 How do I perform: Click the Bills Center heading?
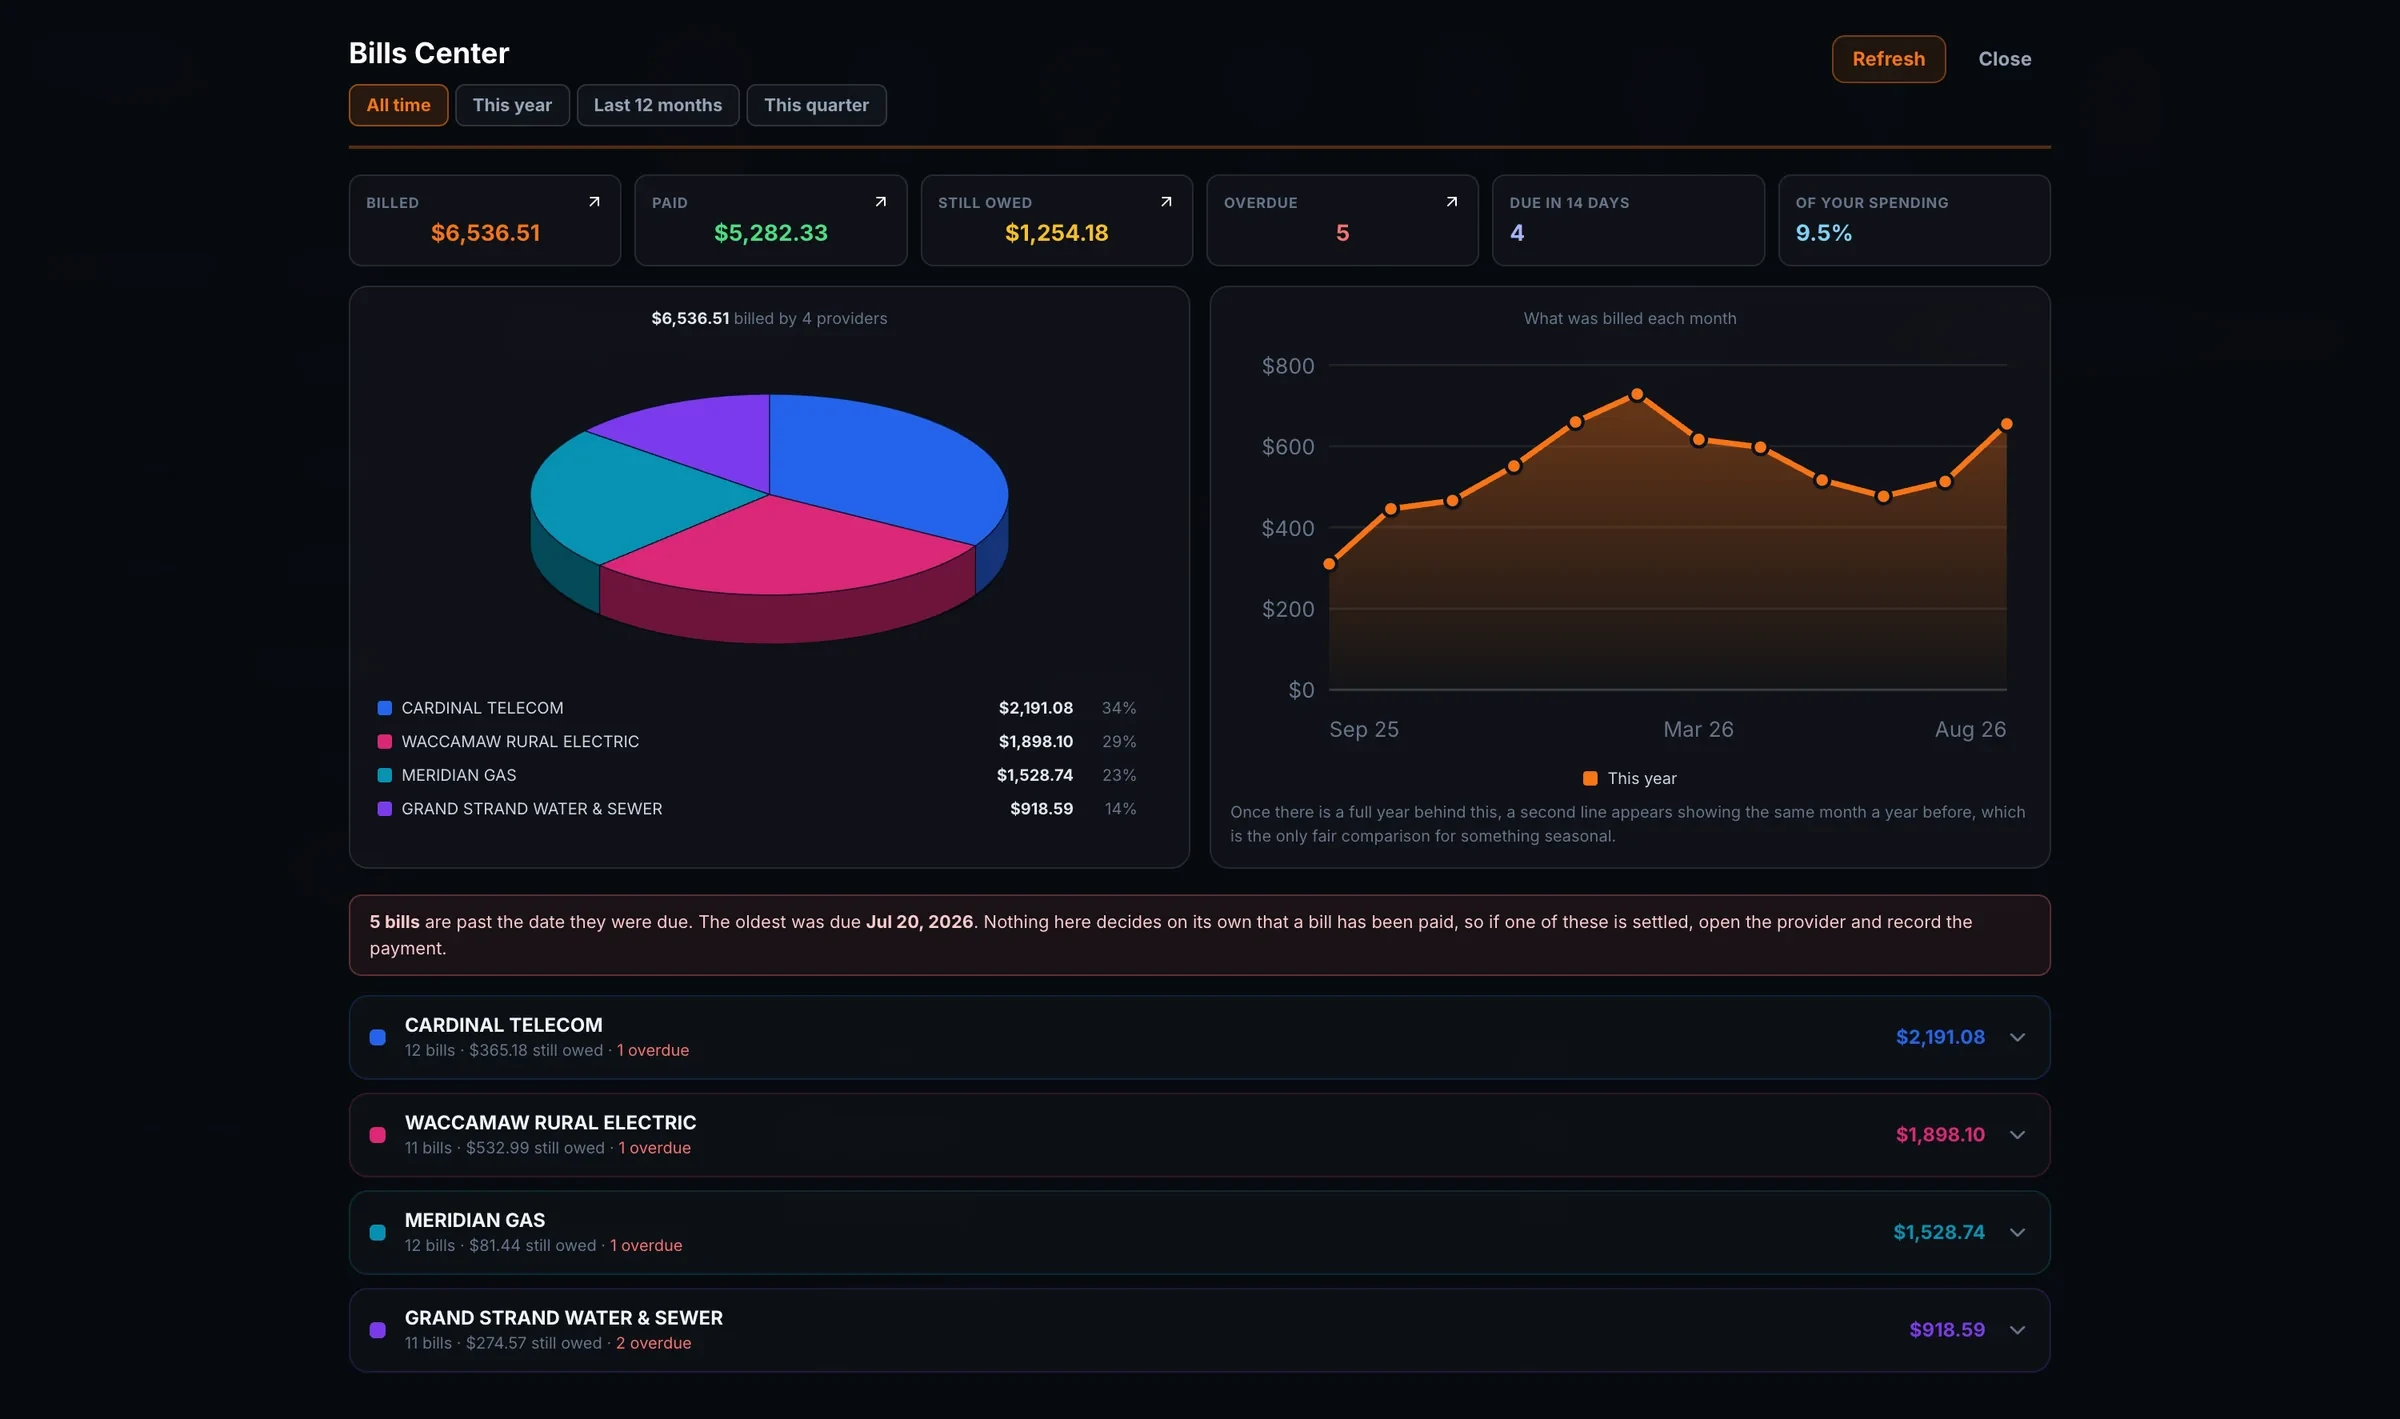pyautogui.click(x=429, y=53)
